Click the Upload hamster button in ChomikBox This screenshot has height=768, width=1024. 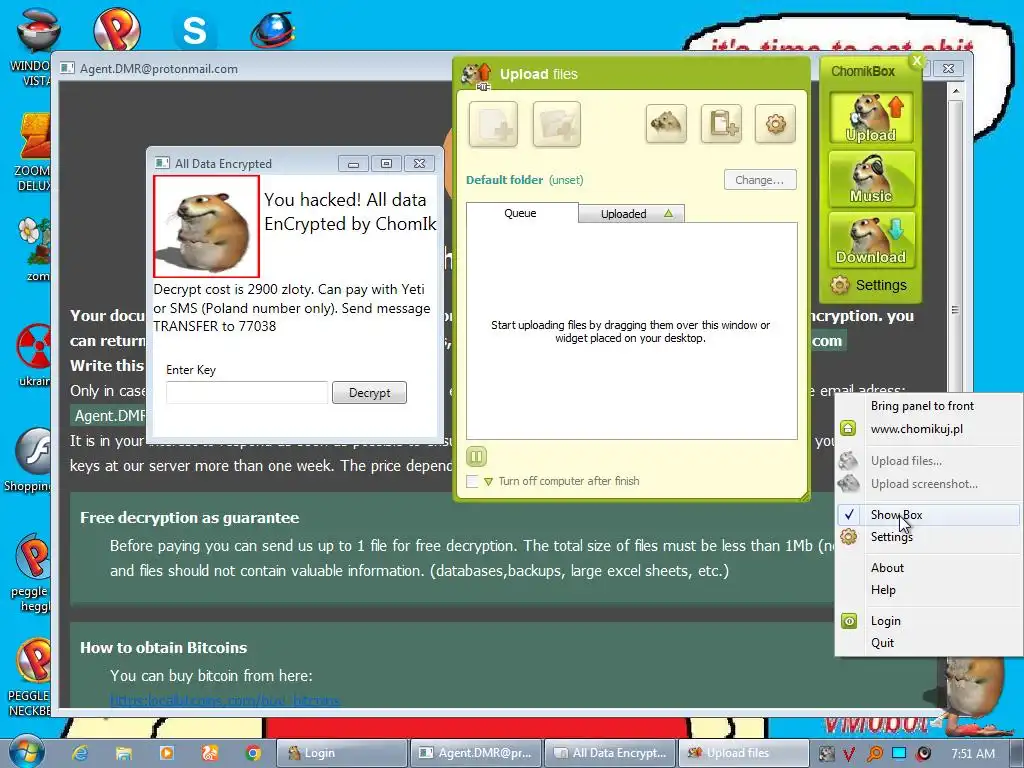[871, 118]
